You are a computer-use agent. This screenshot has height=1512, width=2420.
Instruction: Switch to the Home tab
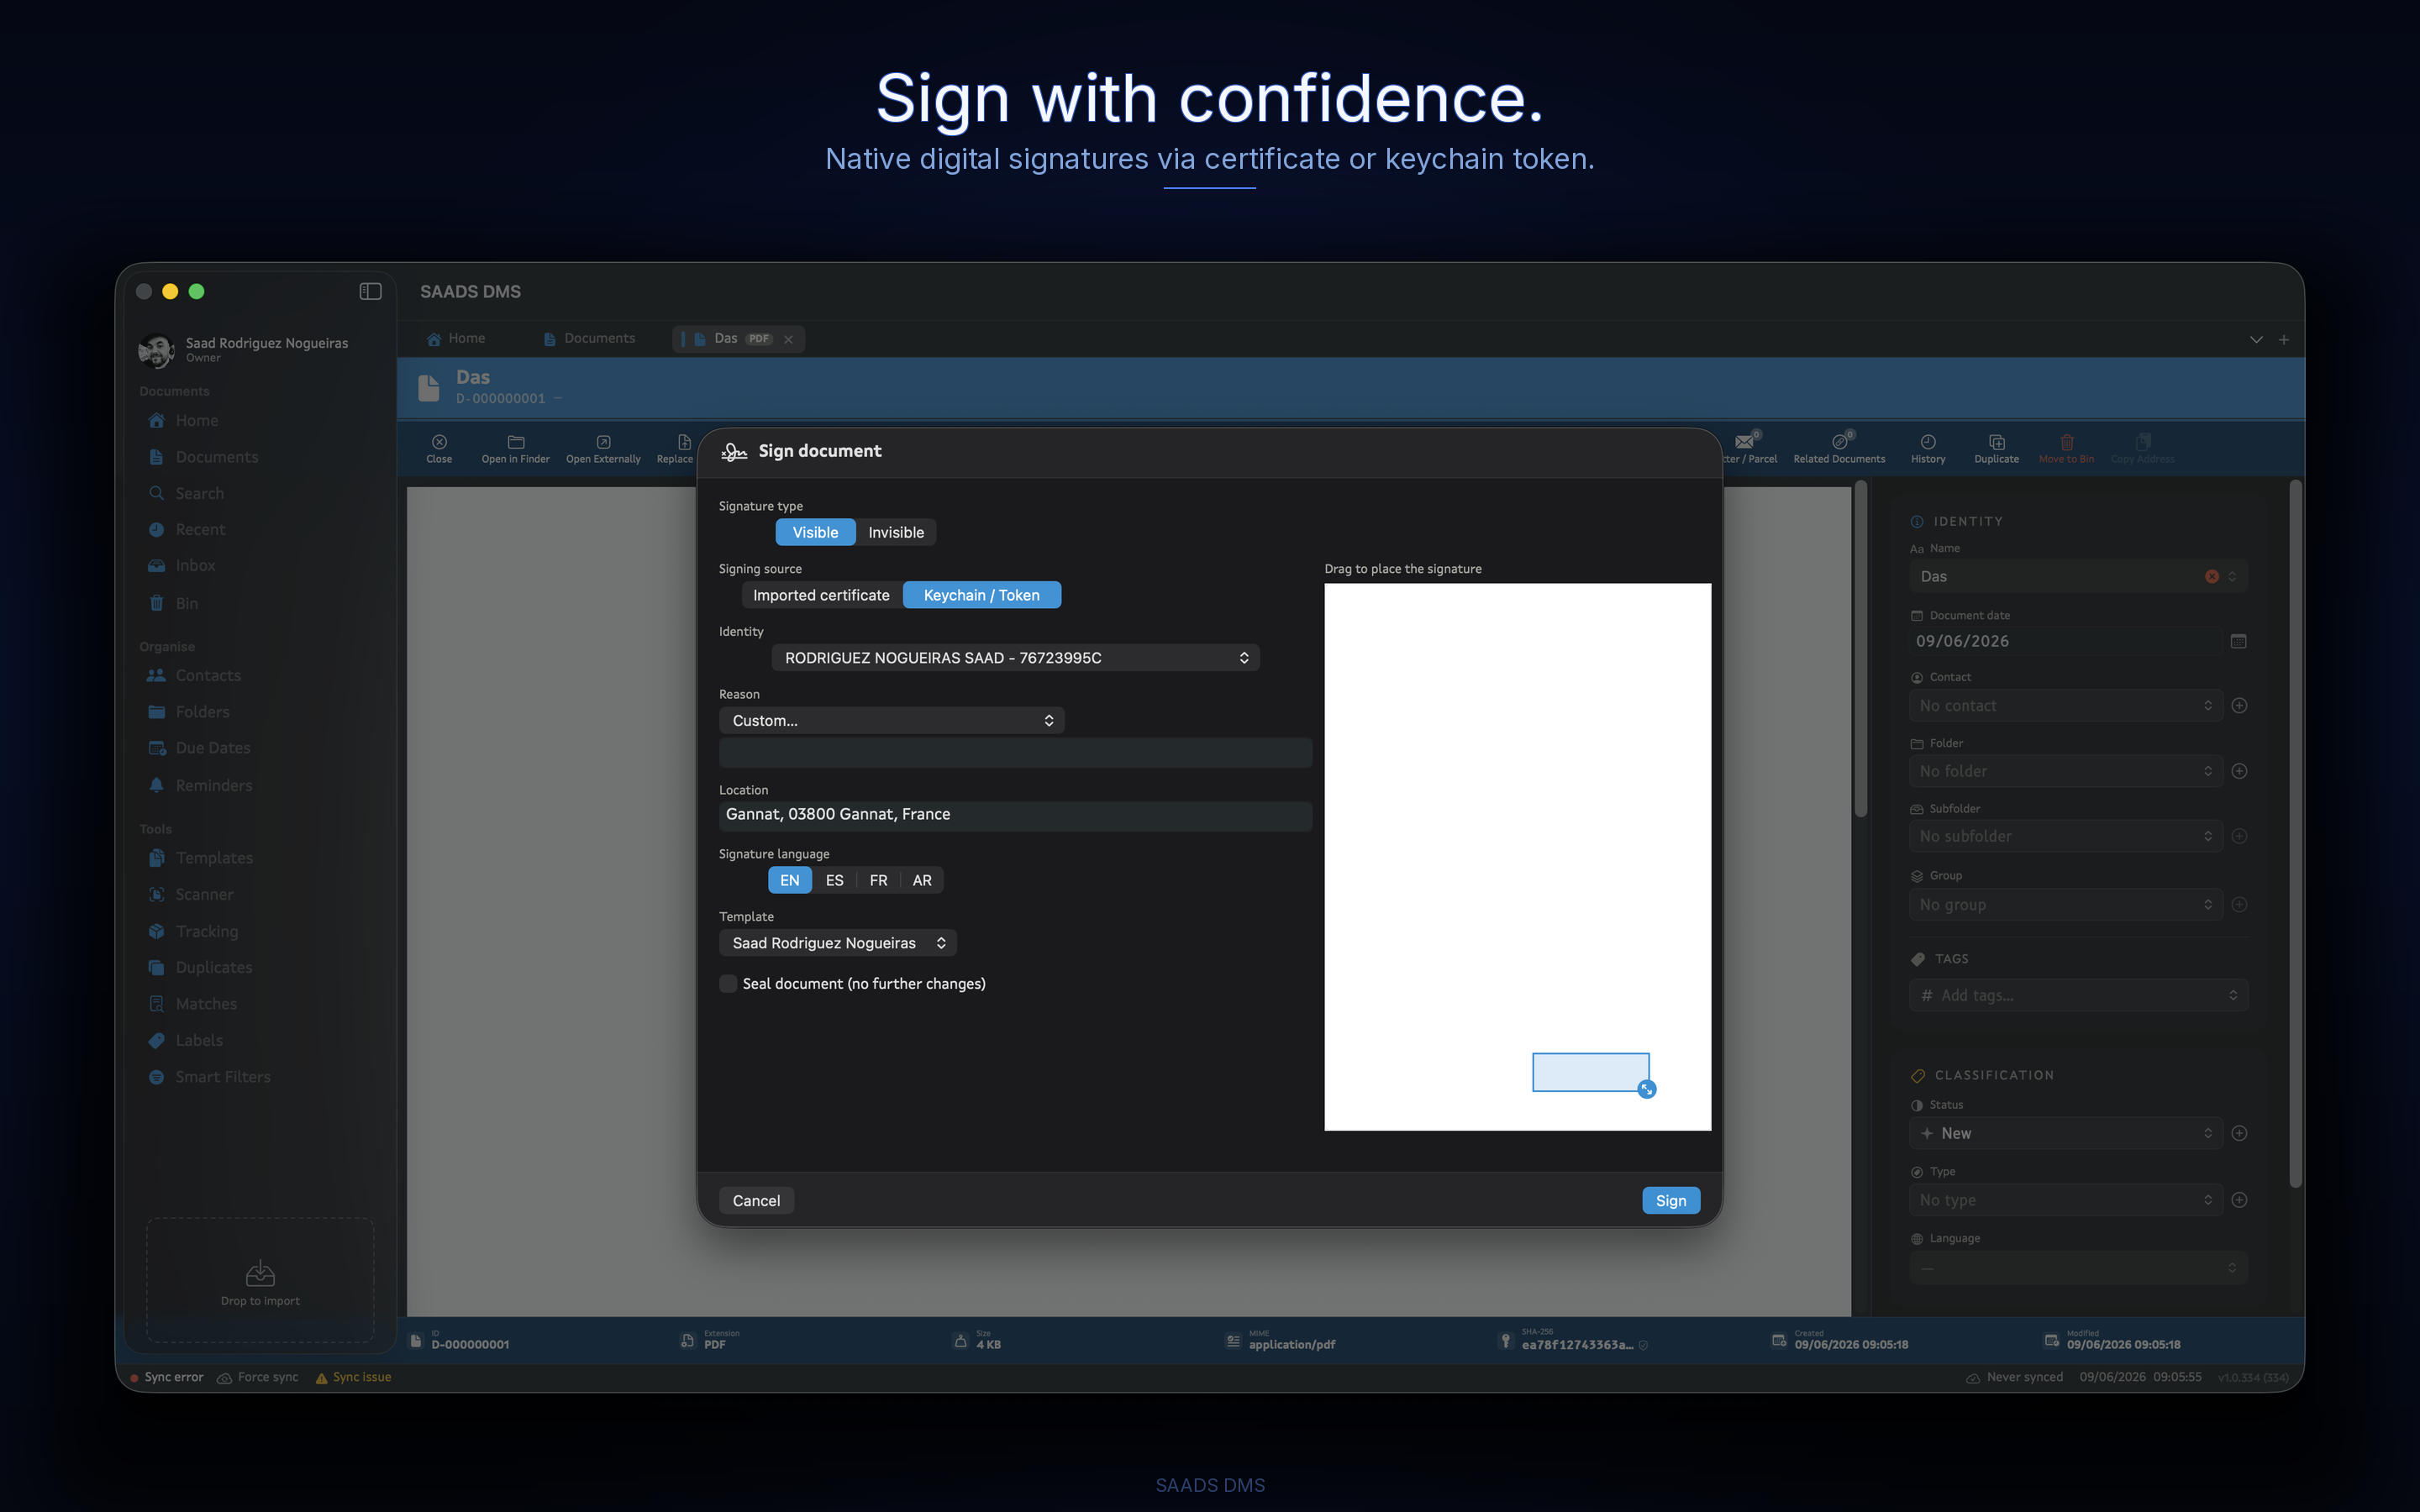456,338
